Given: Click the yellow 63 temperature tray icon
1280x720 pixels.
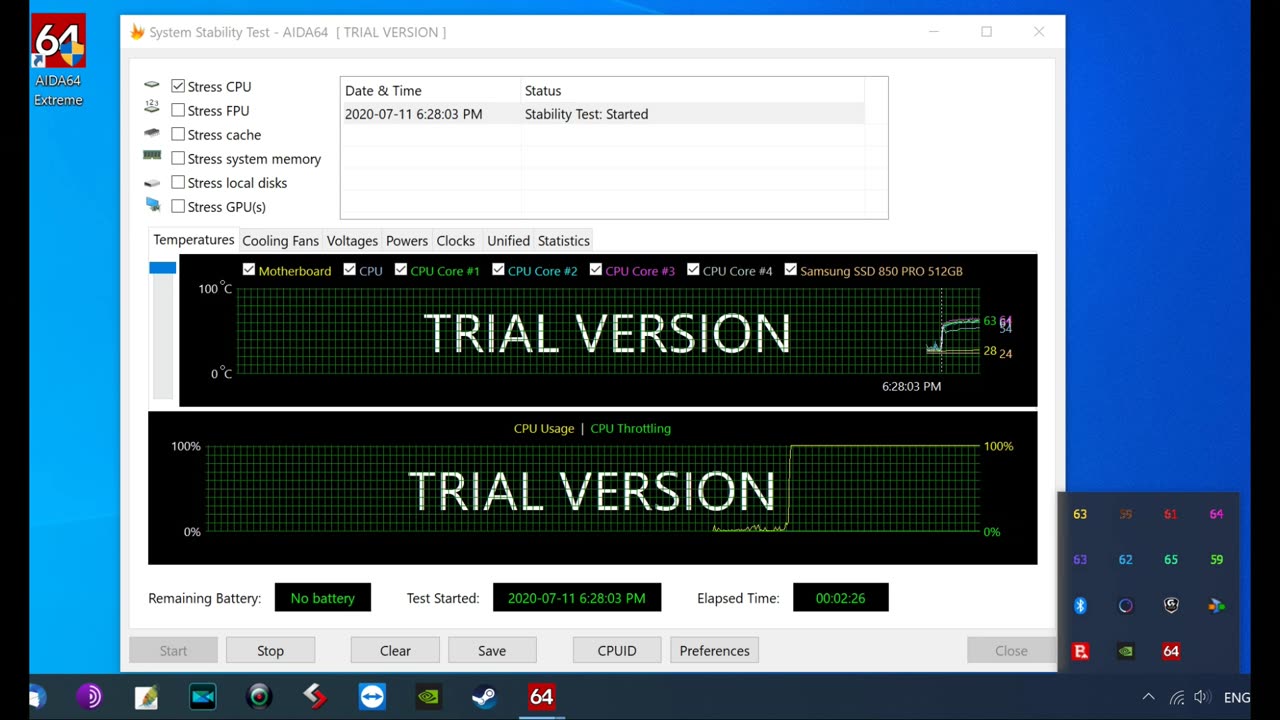Looking at the screenshot, I should tap(1080, 514).
